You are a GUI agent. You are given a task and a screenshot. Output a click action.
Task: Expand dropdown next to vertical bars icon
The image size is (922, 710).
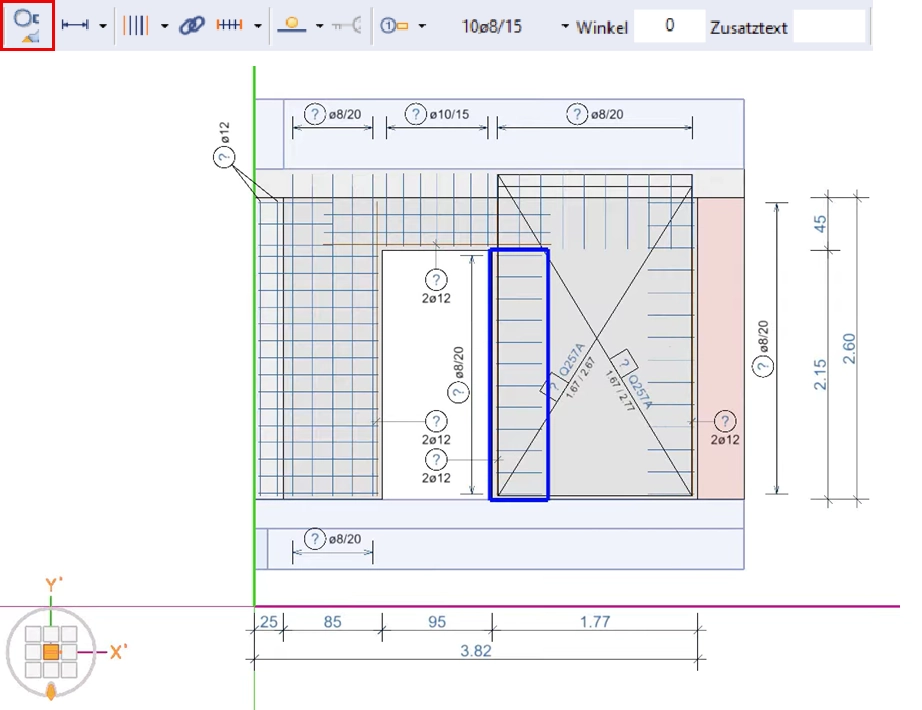(164, 27)
